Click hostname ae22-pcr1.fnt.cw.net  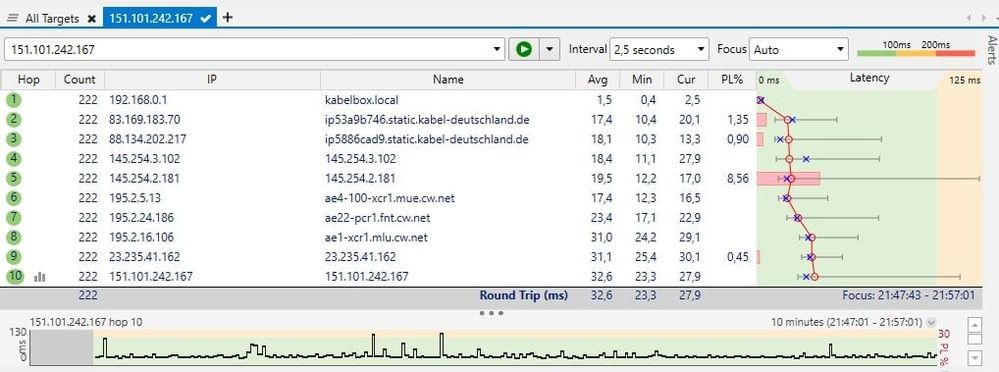click(x=377, y=218)
